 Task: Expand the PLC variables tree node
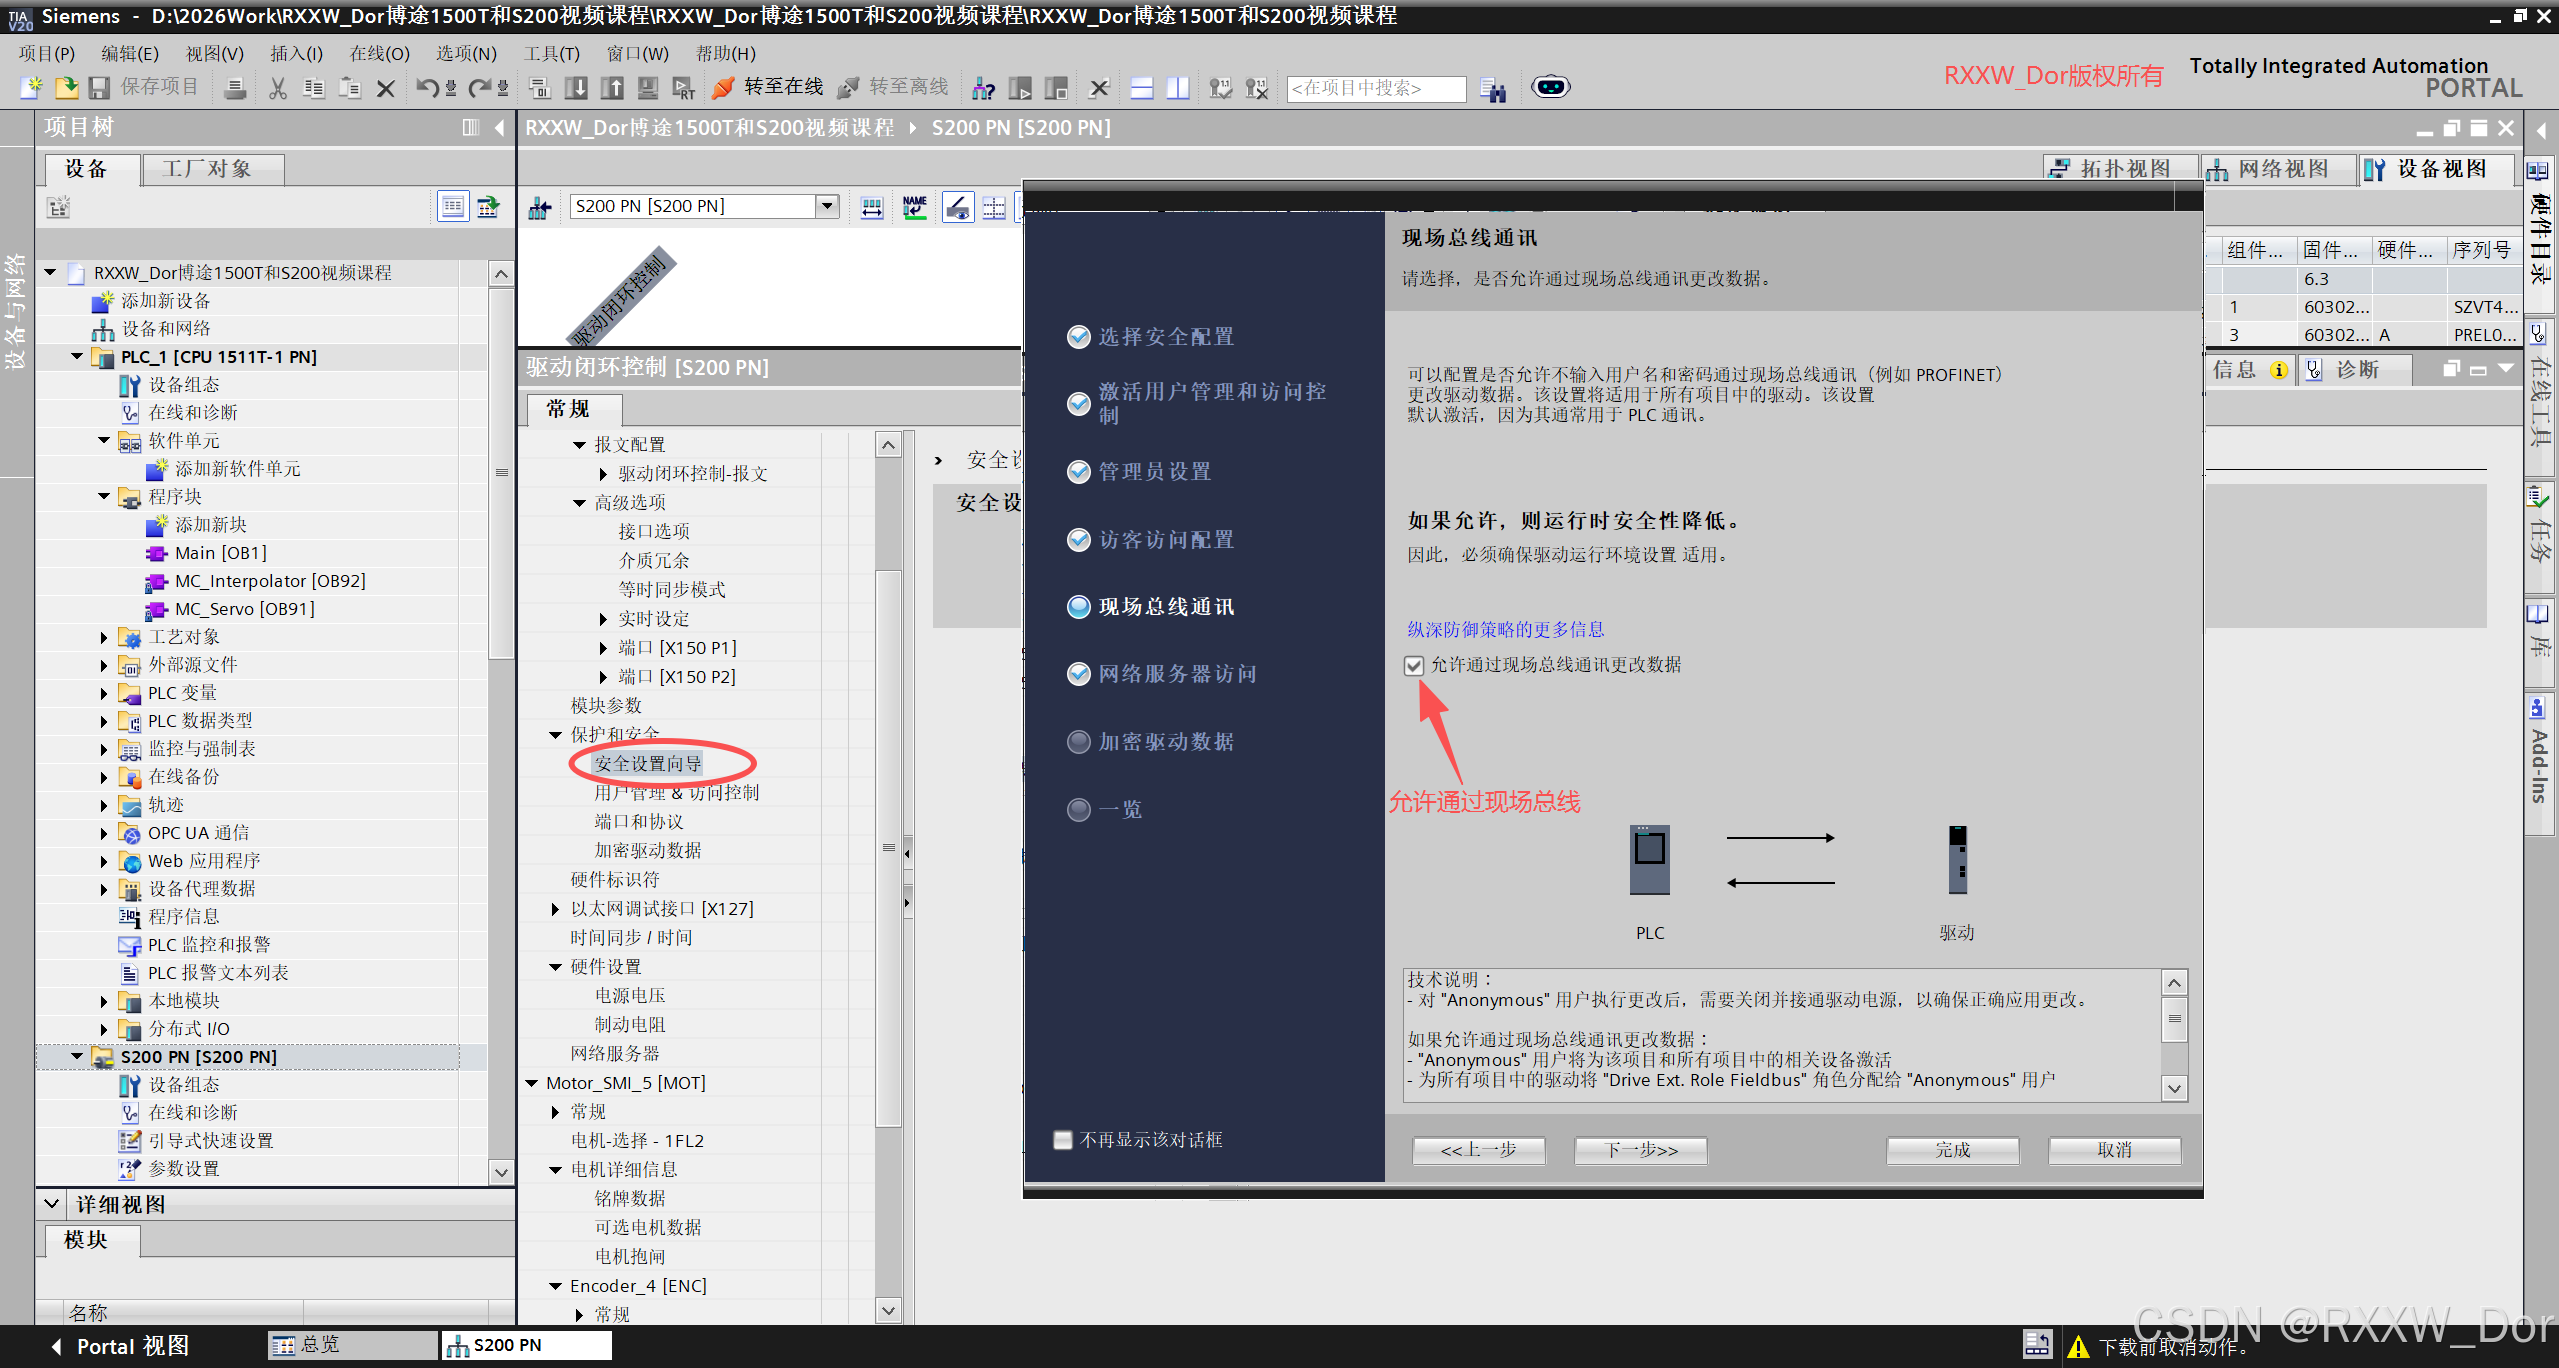click(104, 693)
